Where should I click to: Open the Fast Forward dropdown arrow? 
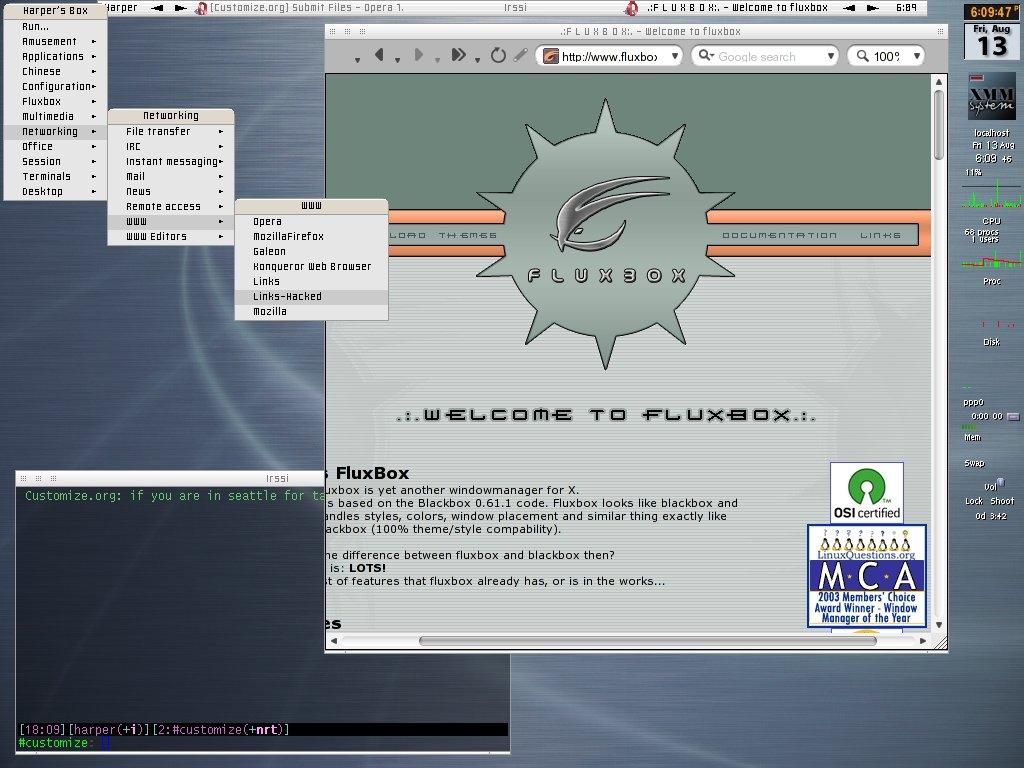[477, 60]
